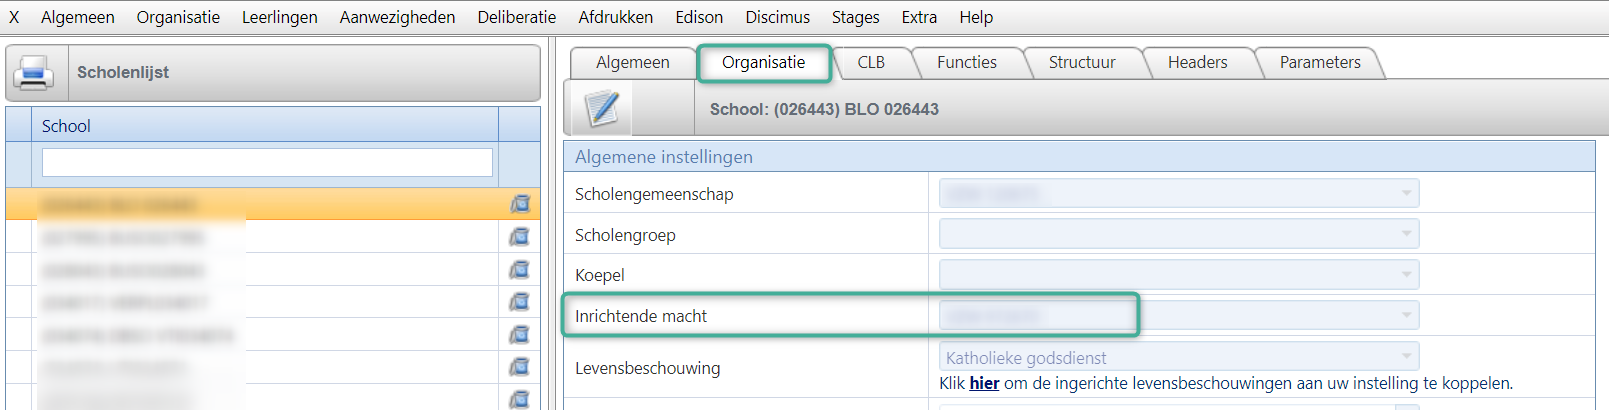Viewport: 1609px width, 410px height.
Task: Open the Organisatie menu in the menu bar
Action: click(178, 17)
